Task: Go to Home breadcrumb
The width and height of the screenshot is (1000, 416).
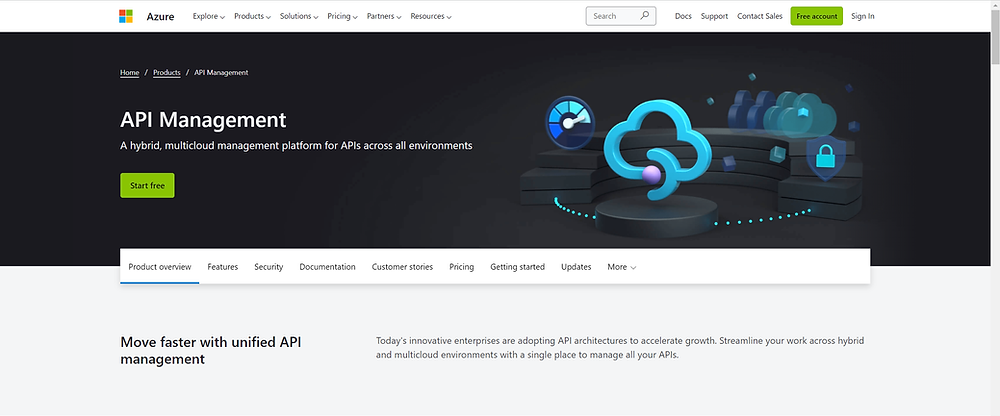Action: click(129, 73)
